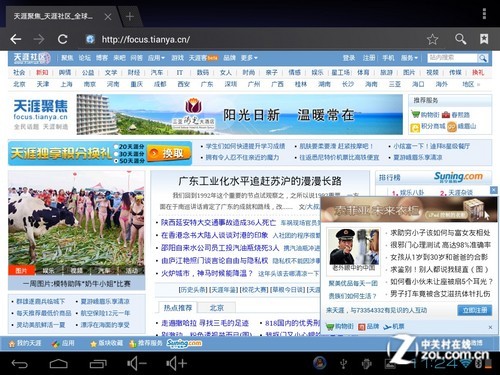Click the 注册 register link

click(x=369, y=58)
